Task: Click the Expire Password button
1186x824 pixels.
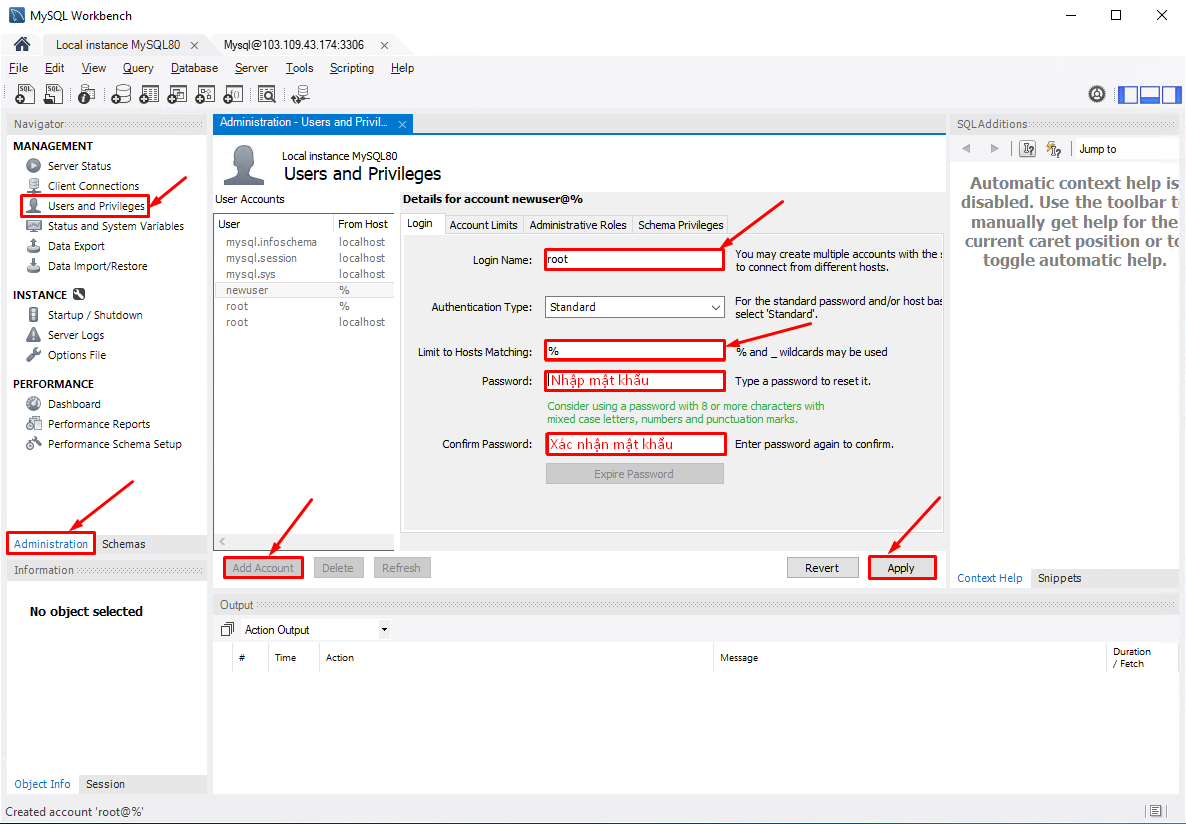Action: tap(634, 474)
